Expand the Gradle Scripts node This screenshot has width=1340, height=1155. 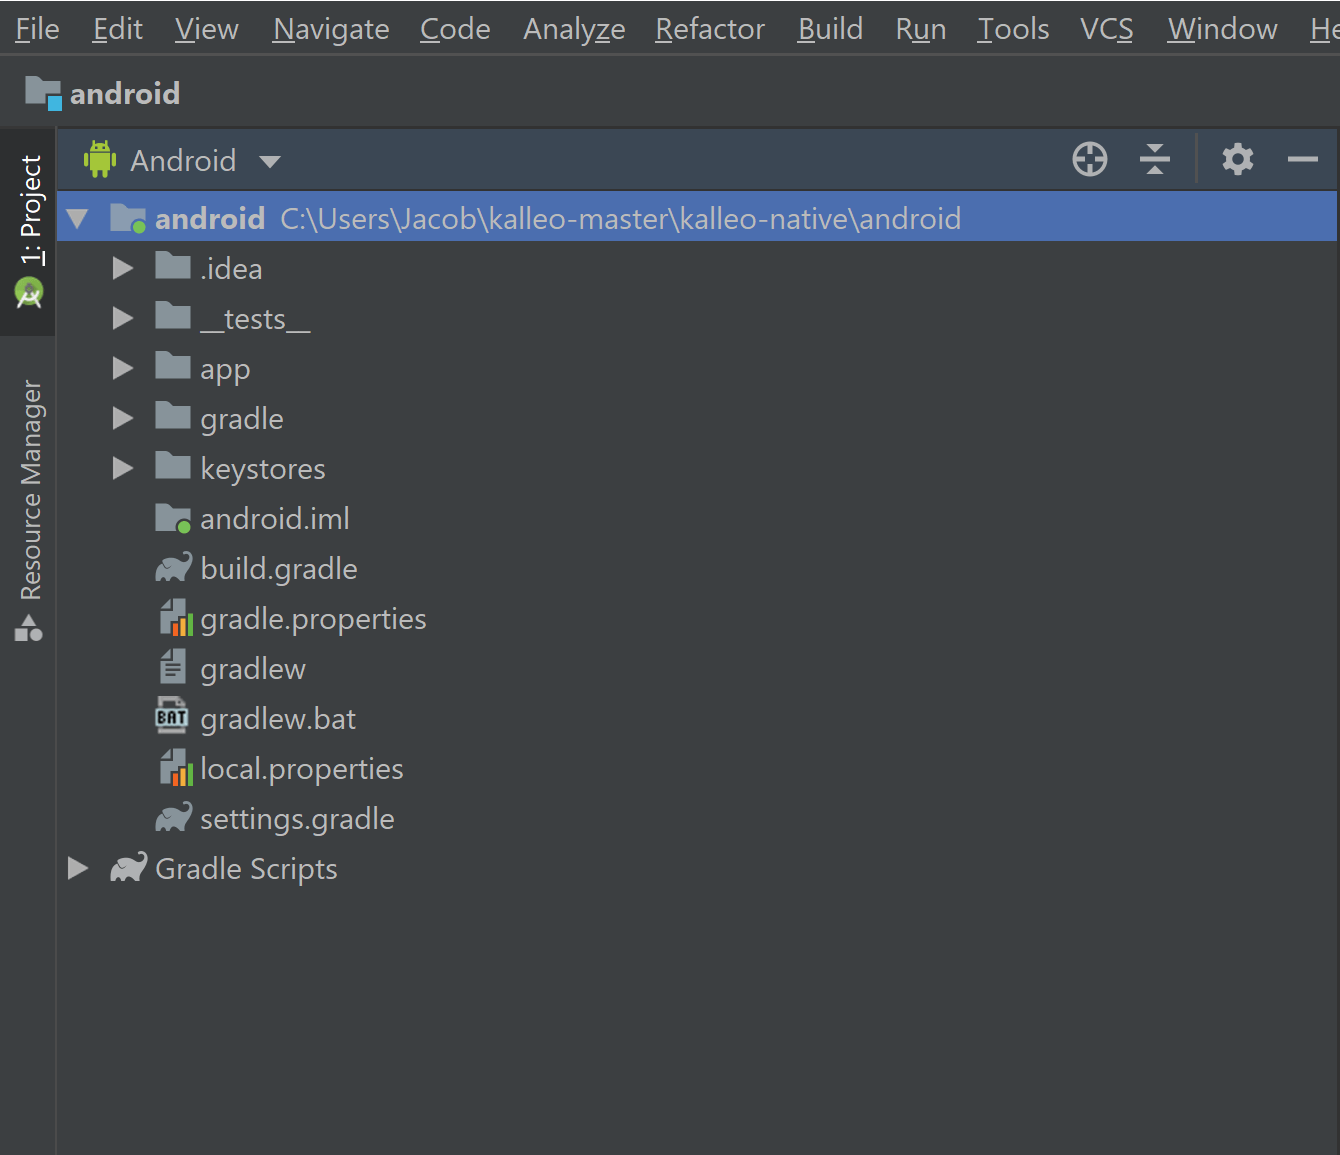coord(78,868)
